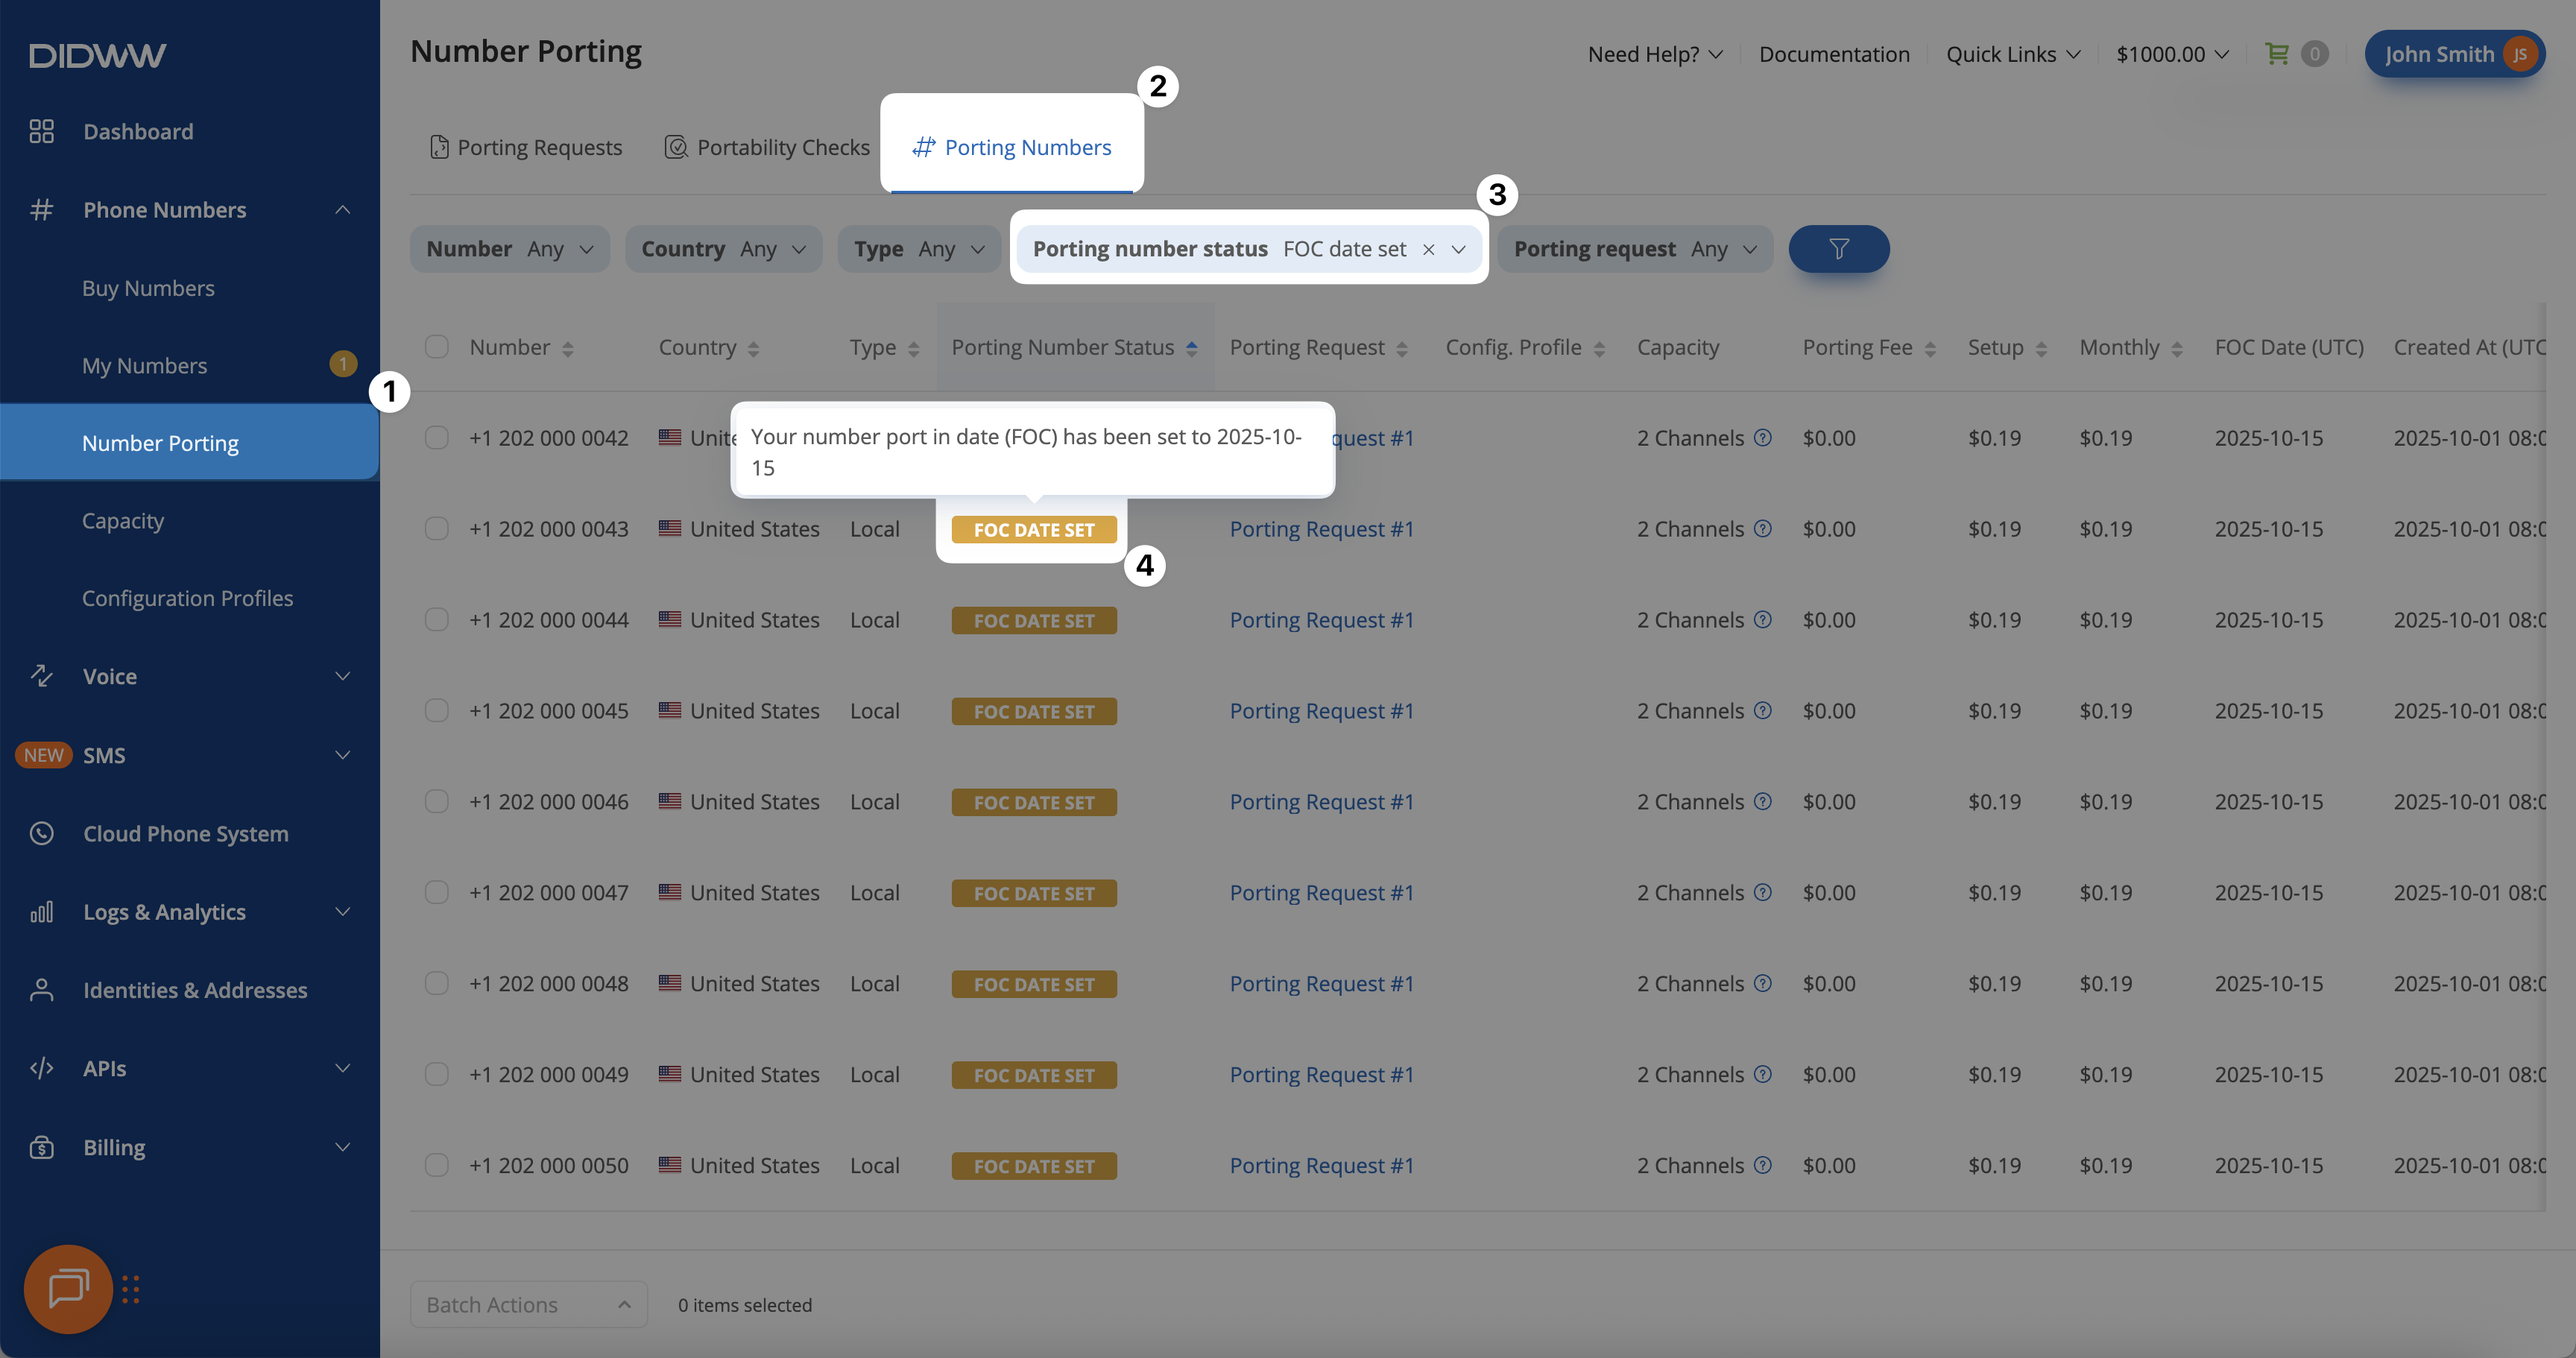The width and height of the screenshot is (2576, 1358).
Task: Open the Portability Checks tab
Action: click(x=767, y=148)
